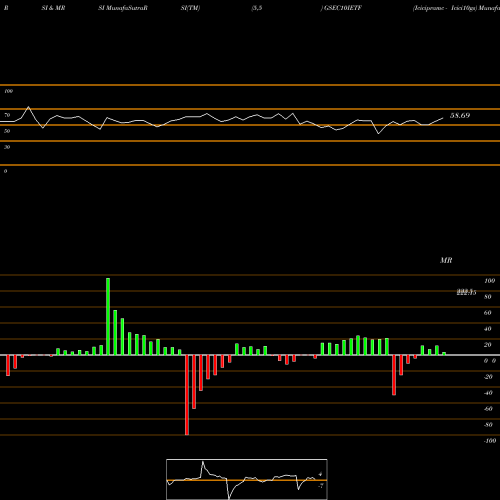Click the 'SI(TM)' header text
Image resolution: width=500 pixels, height=500 pixels.
[x=190, y=8]
